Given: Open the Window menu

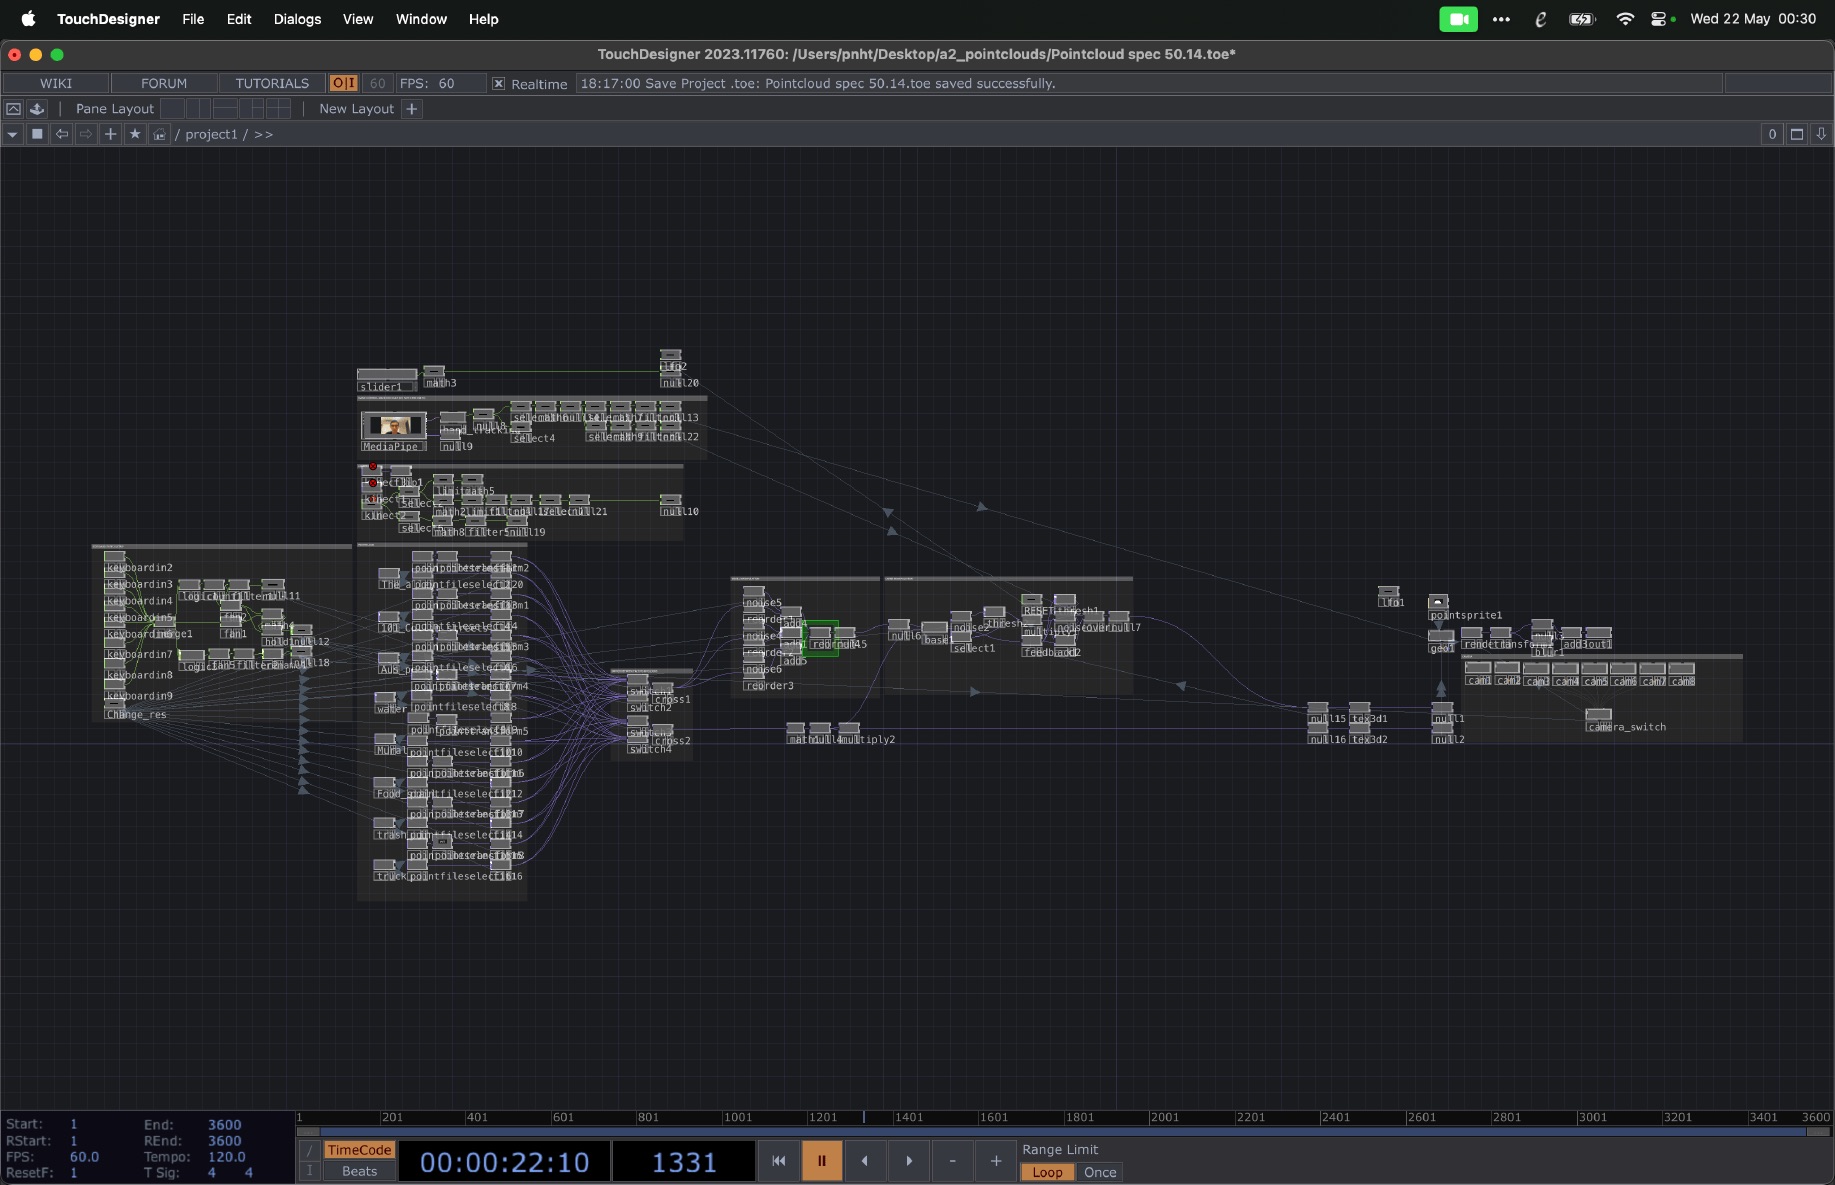Looking at the screenshot, I should click(421, 19).
